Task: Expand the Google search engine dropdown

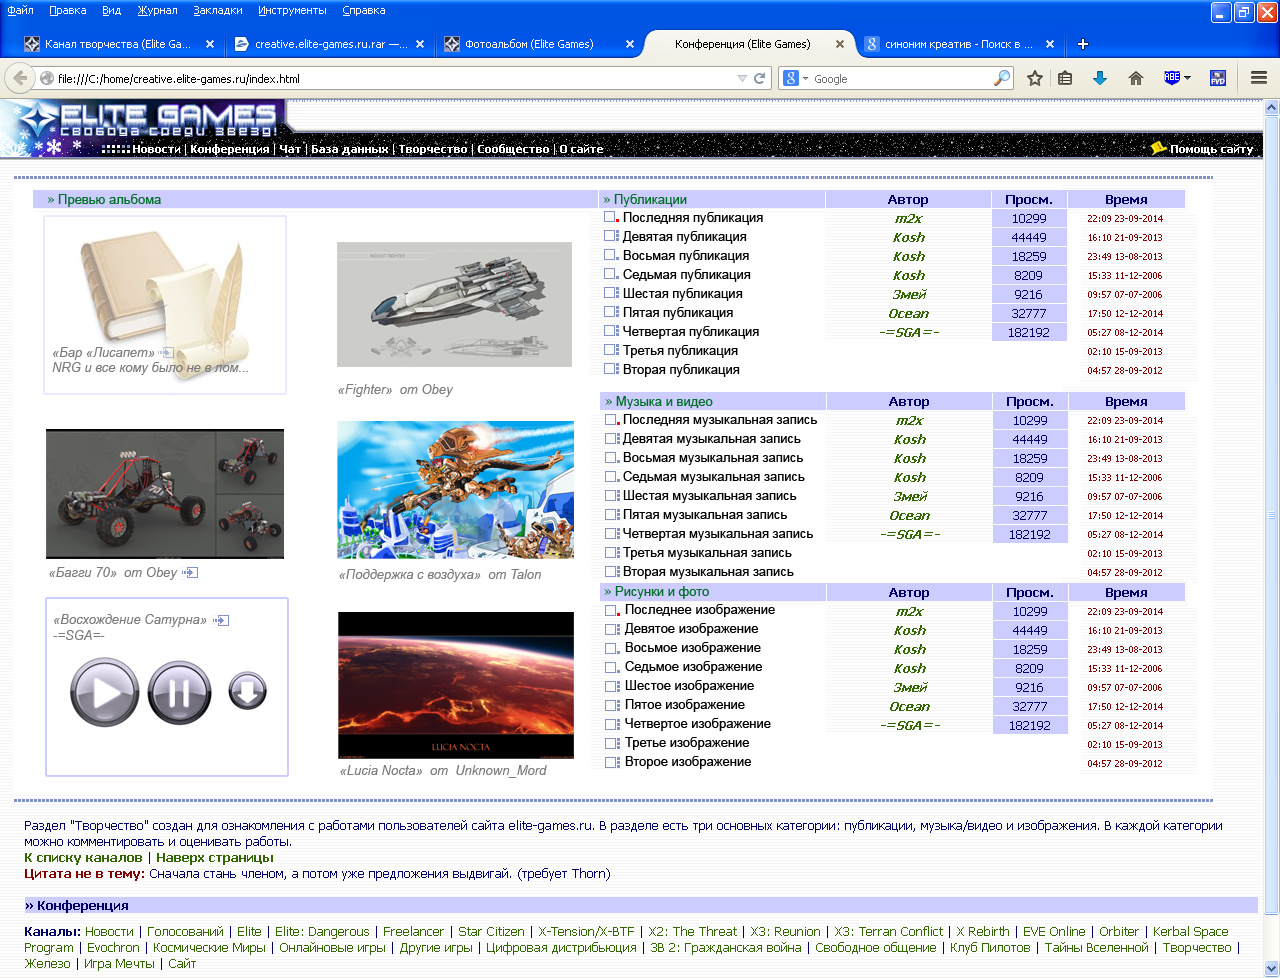Action: click(797, 78)
